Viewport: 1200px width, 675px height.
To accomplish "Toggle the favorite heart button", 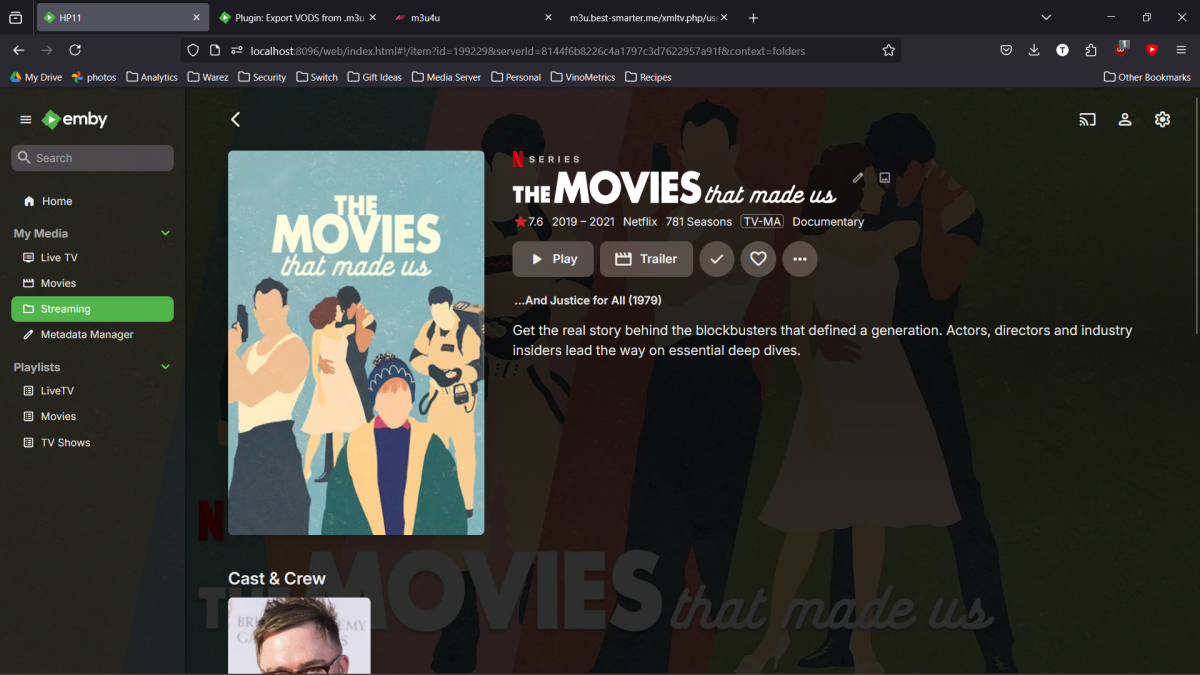I will point(758,259).
